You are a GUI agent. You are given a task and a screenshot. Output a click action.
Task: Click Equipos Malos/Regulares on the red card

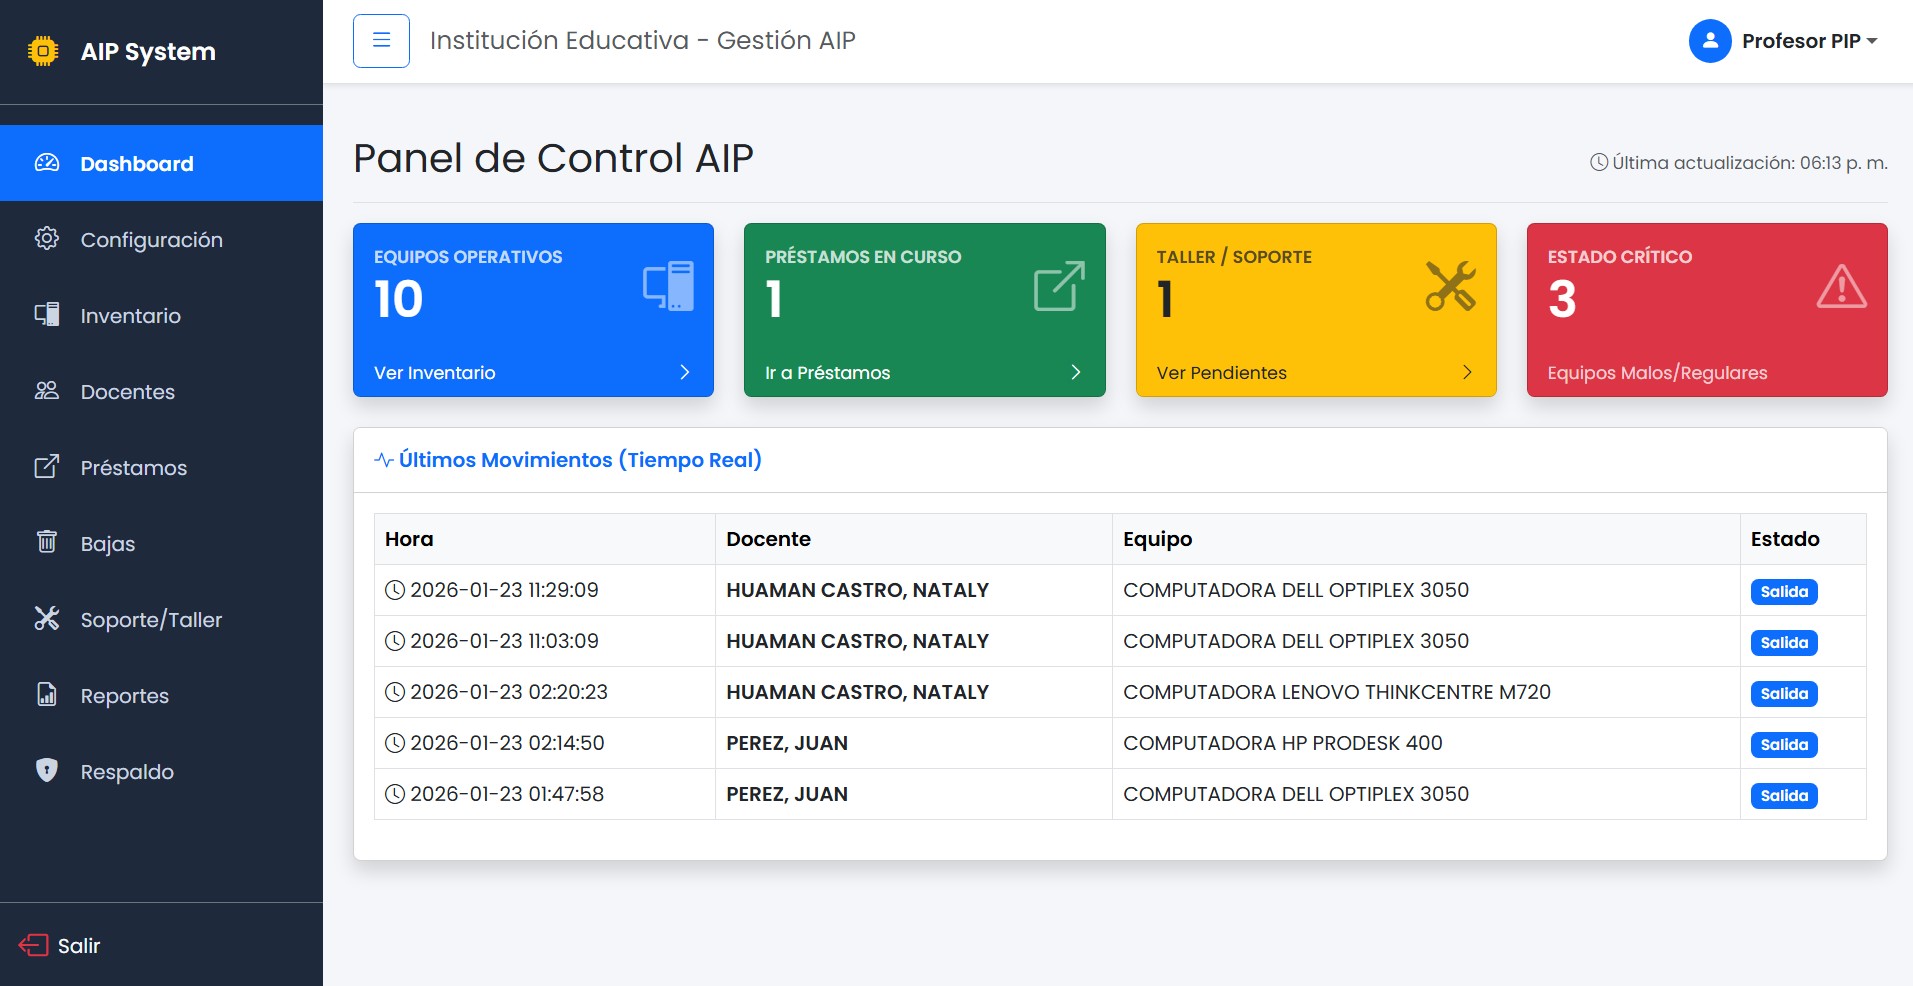(x=1656, y=372)
